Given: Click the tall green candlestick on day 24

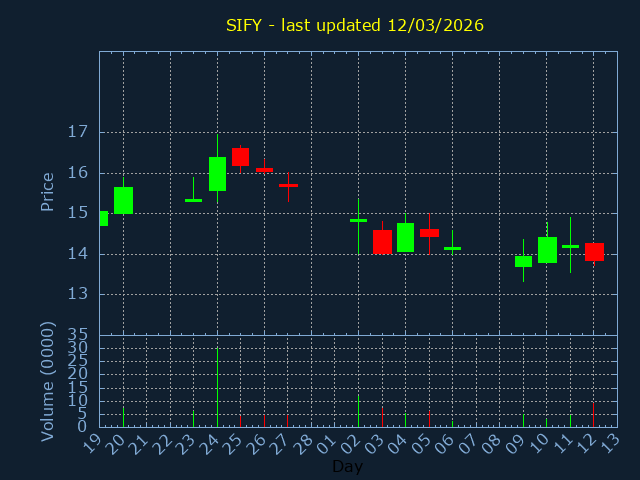Looking at the screenshot, I should point(218,174).
